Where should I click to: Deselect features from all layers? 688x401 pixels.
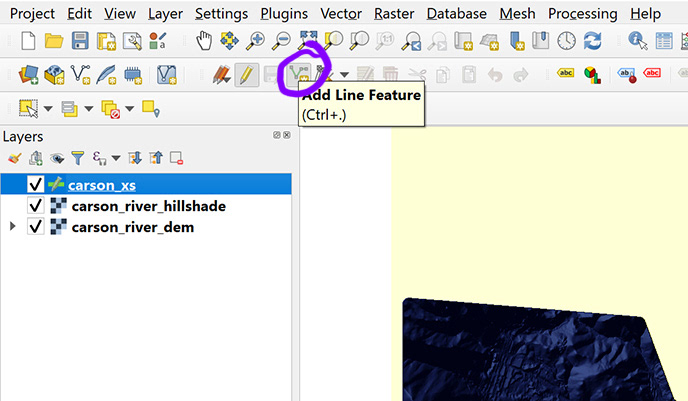pyautogui.click(x=111, y=109)
